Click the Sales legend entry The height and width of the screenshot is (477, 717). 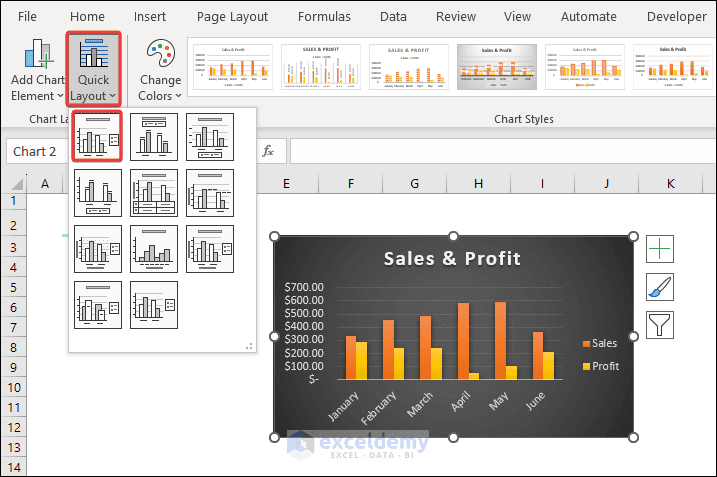pos(600,343)
